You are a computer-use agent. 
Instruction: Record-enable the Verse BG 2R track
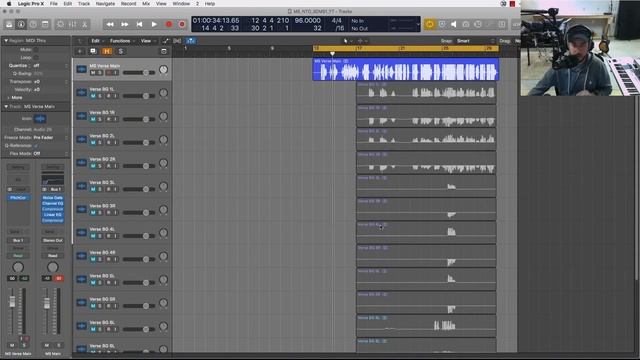pos(109,166)
